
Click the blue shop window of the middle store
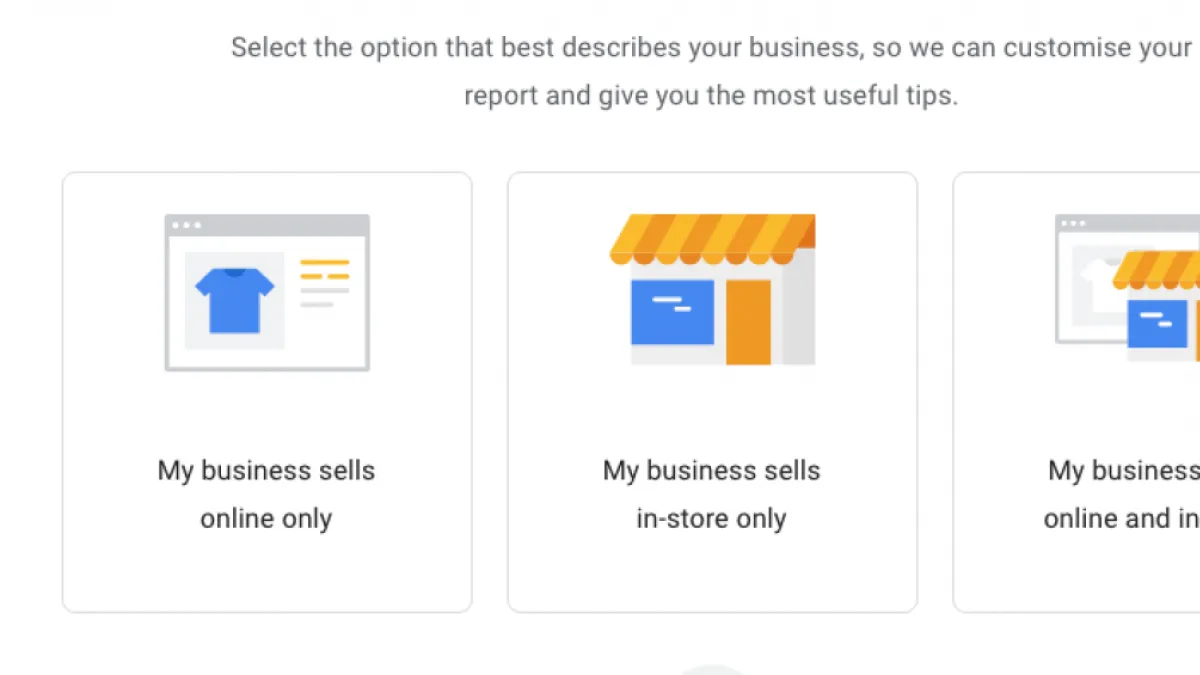(672, 312)
